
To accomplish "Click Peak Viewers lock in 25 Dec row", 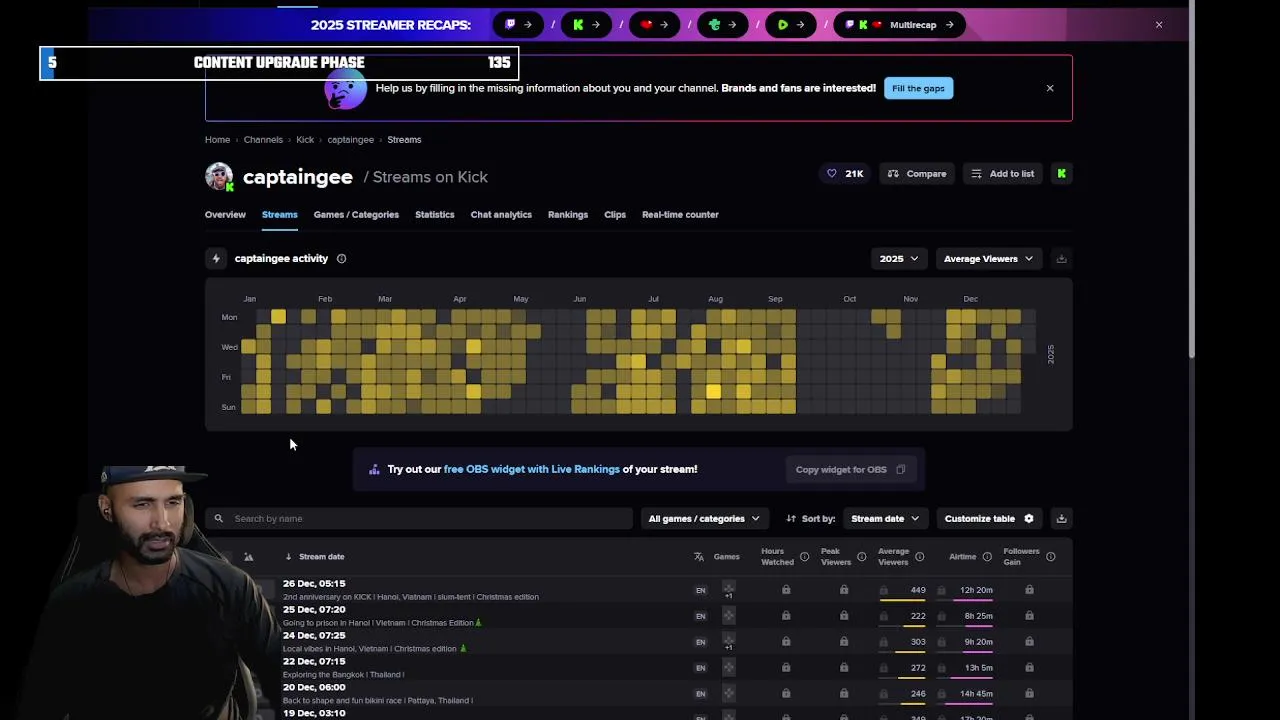I will [x=844, y=616].
